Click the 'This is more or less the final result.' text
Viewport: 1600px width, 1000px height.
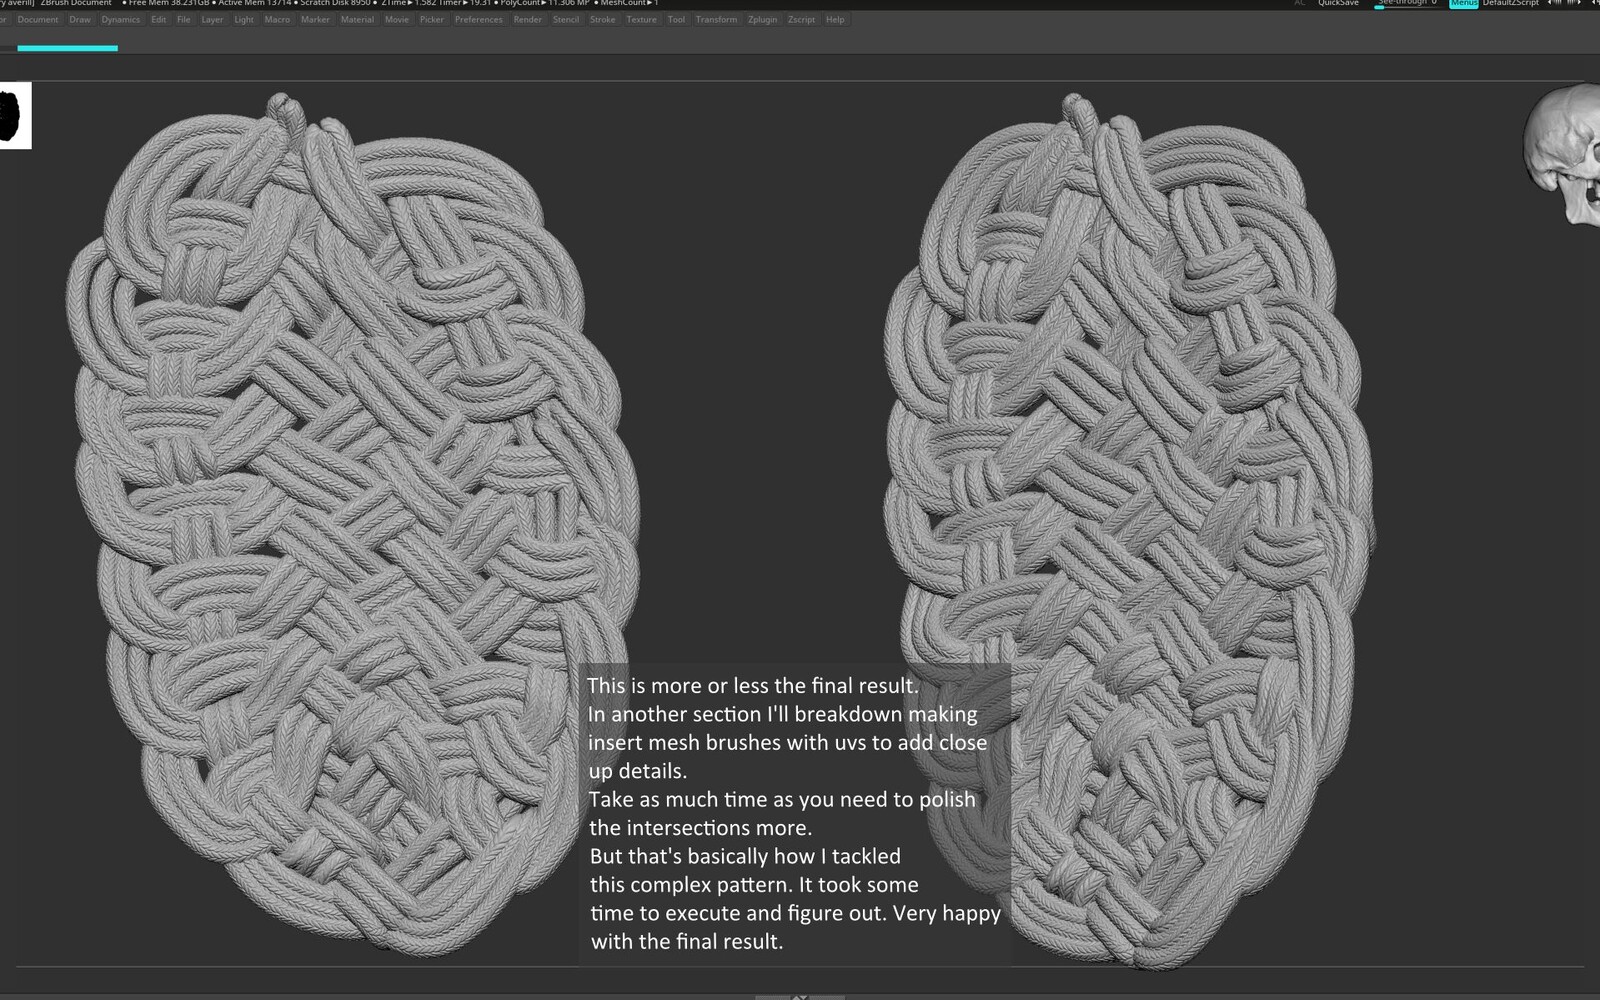tap(752, 686)
